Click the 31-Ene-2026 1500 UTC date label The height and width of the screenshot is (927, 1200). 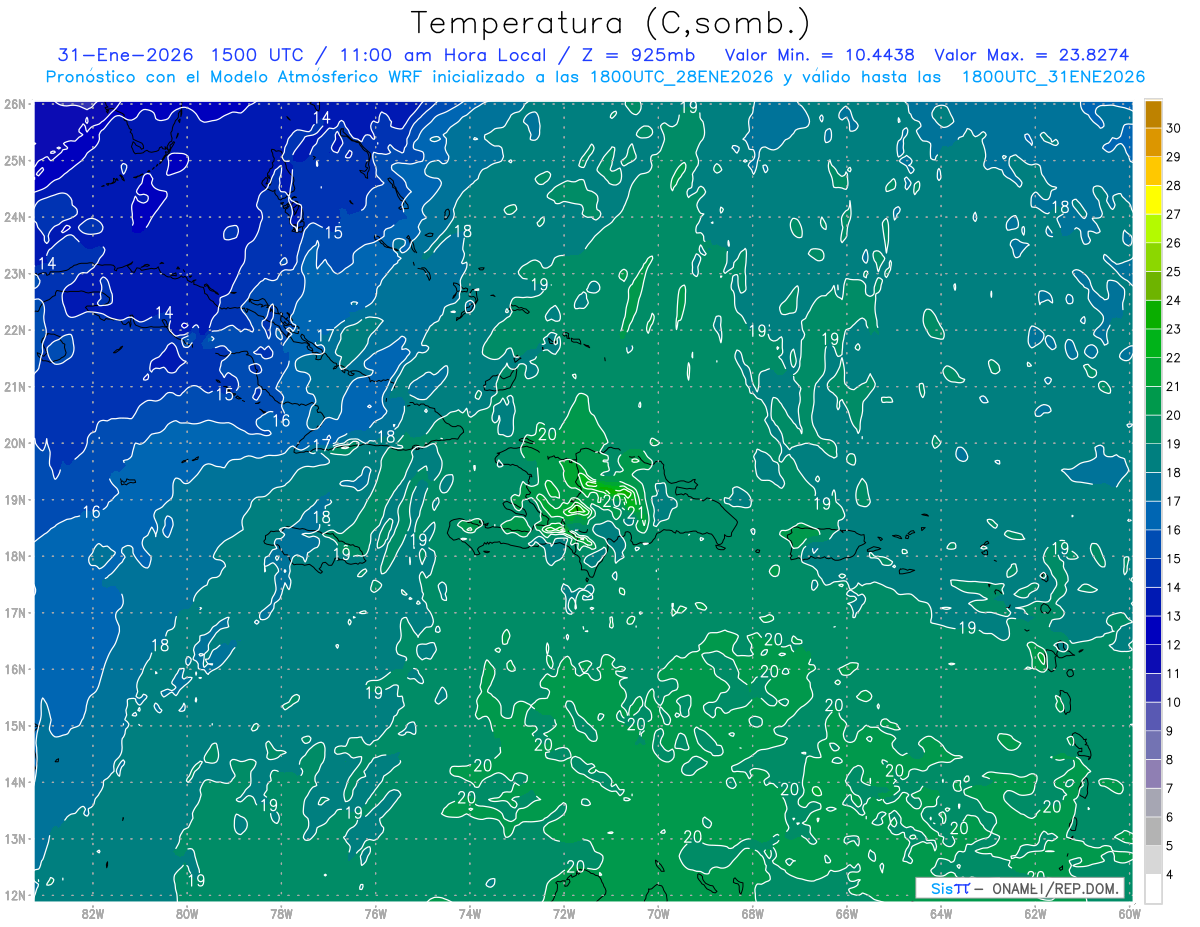coord(181,55)
